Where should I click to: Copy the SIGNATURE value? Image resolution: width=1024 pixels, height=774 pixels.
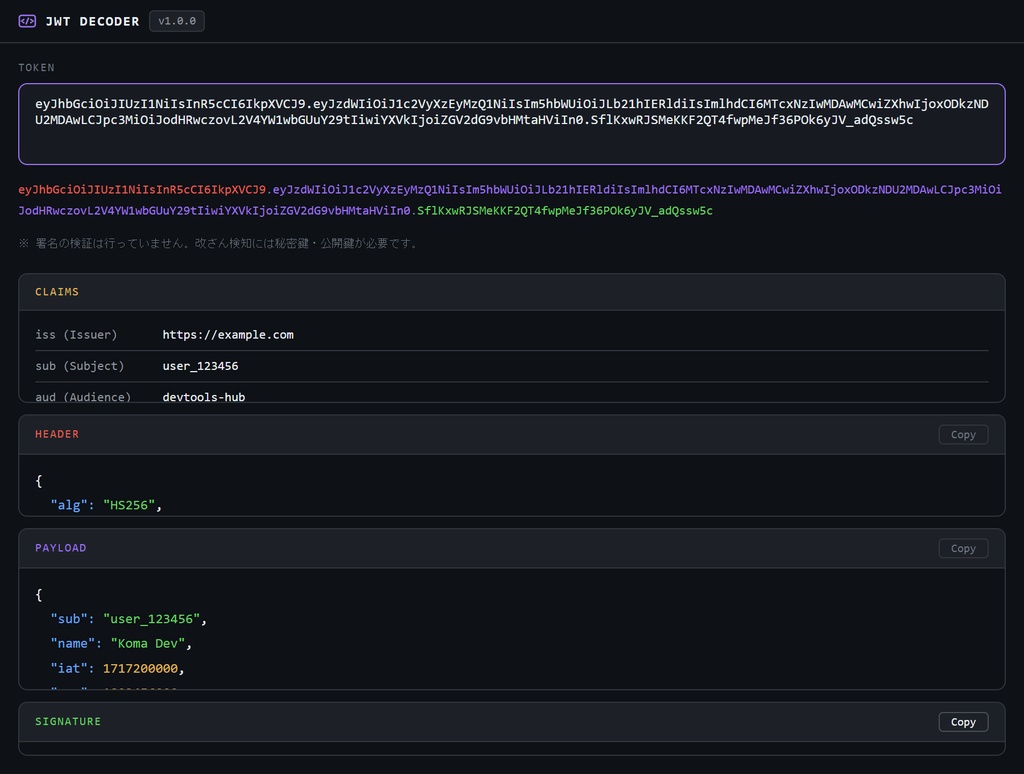(963, 722)
